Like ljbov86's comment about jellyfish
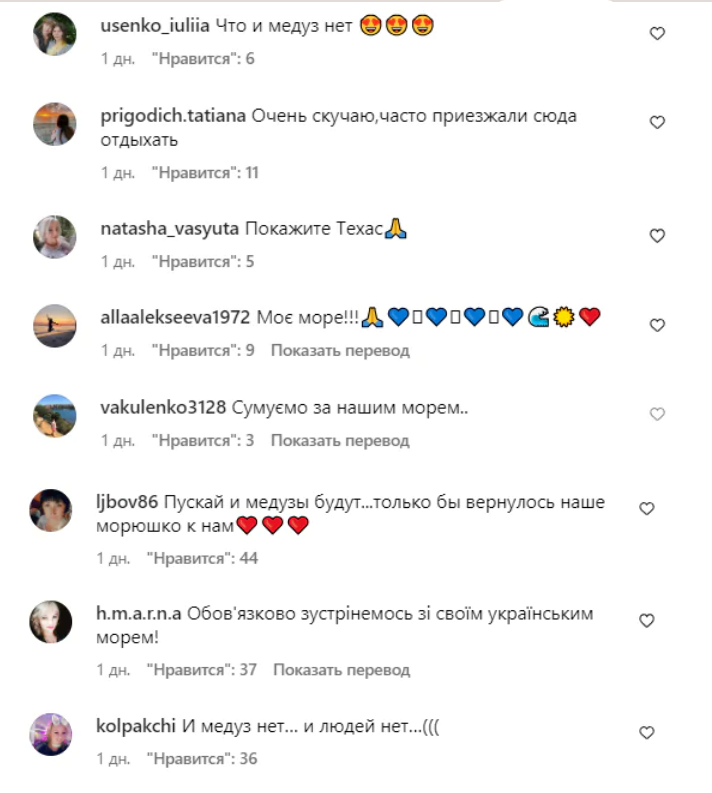The width and height of the screenshot is (712, 793). tap(647, 508)
